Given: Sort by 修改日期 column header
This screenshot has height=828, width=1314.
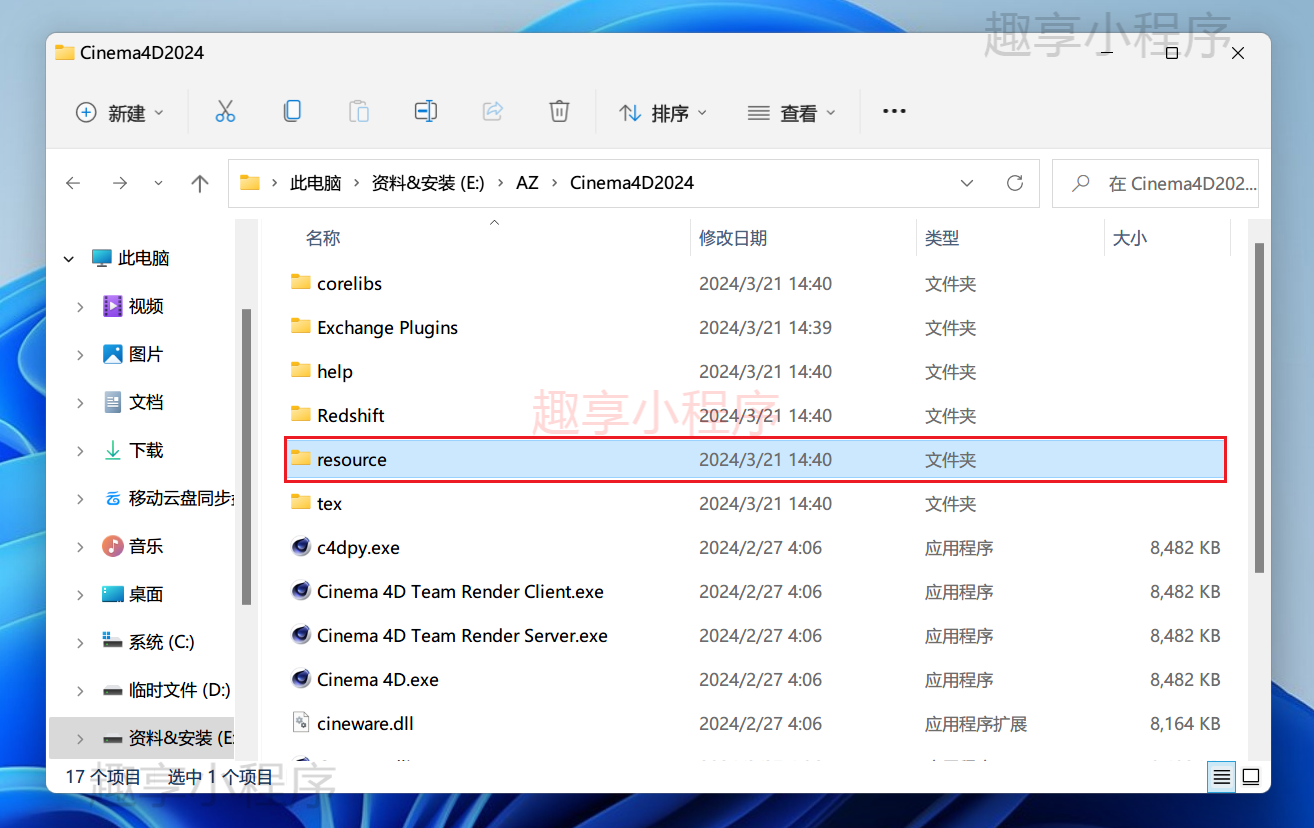Looking at the screenshot, I should pos(733,238).
